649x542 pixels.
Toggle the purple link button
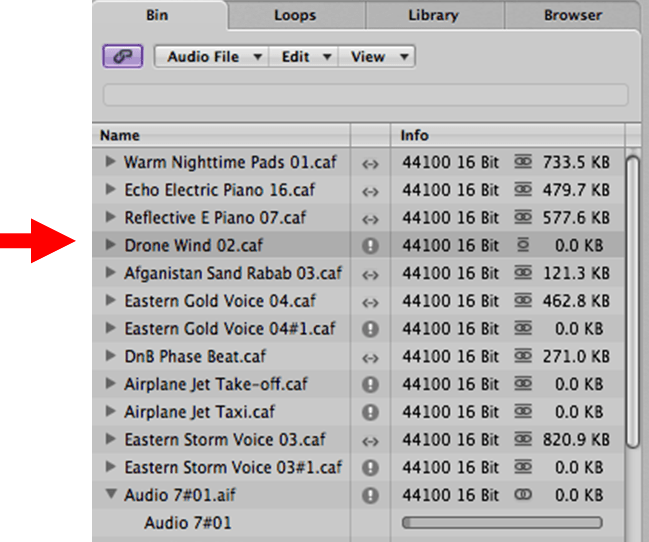[x=123, y=57]
